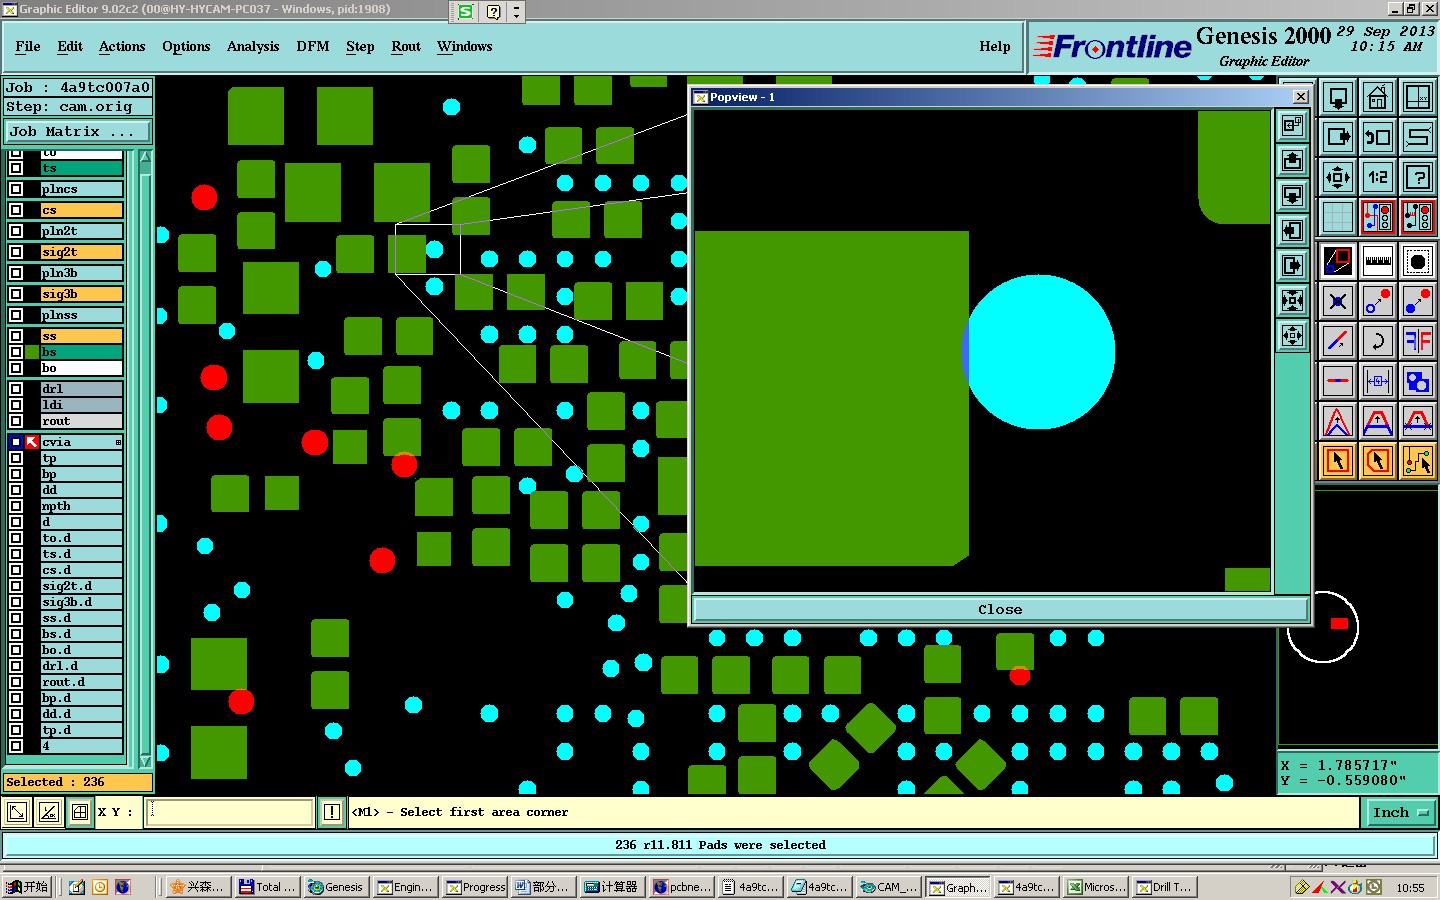Click the previous zoom (undo view) icon
1440x900 pixels.
coord(1378,137)
